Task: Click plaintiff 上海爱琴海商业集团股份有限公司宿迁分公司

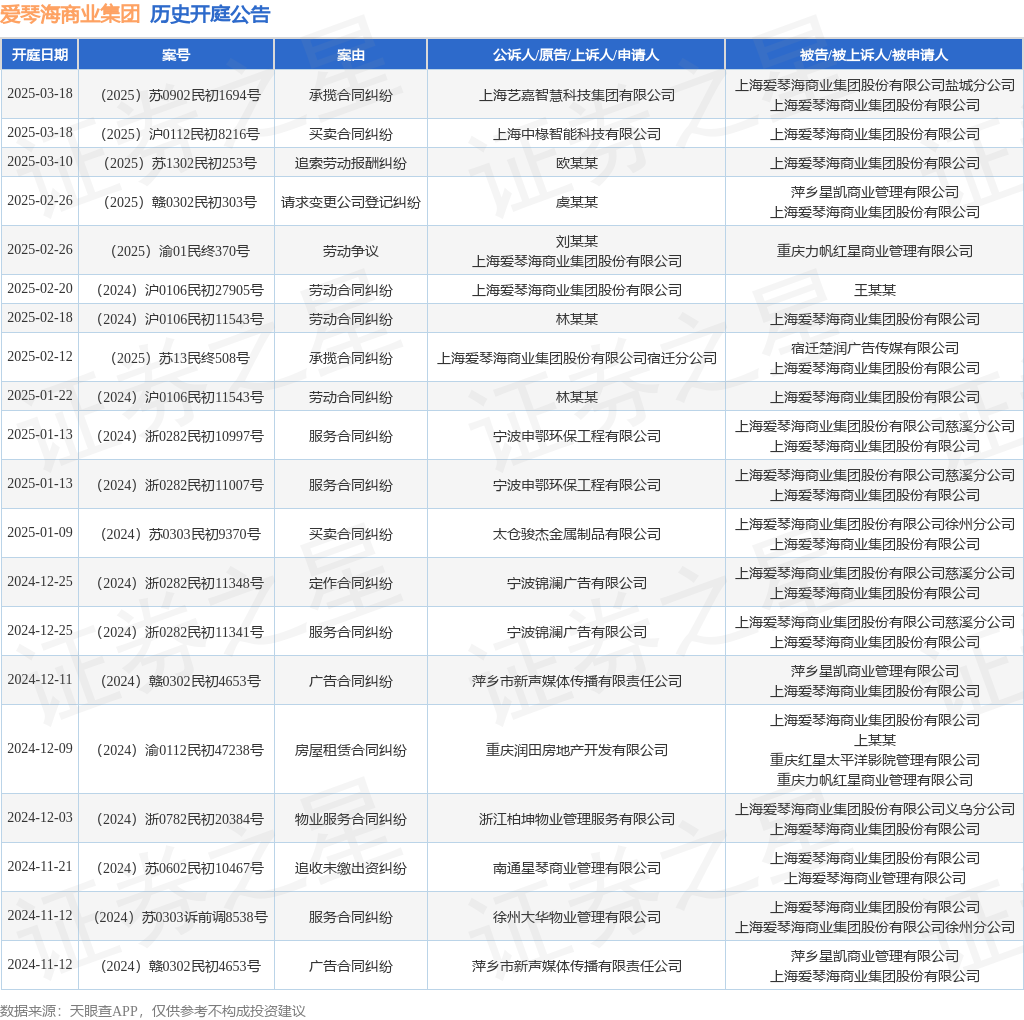Action: point(577,359)
